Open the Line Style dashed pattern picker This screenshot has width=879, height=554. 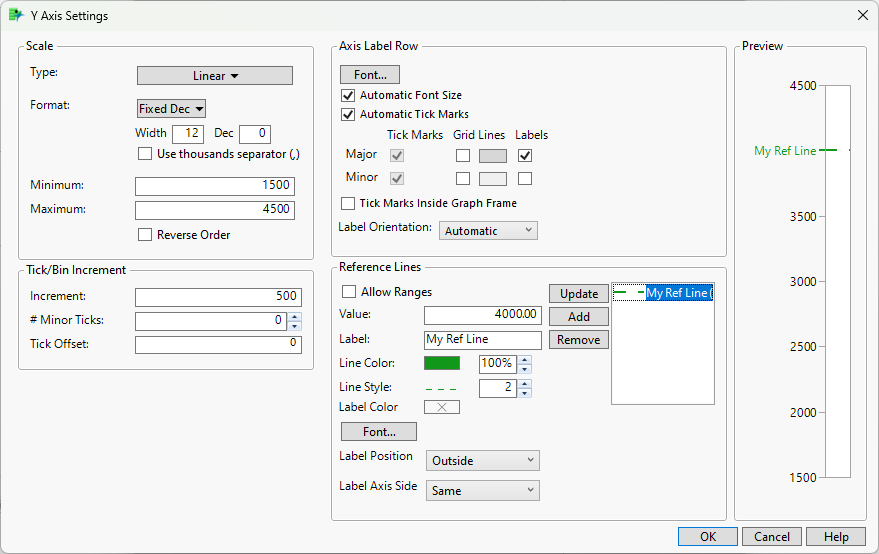pyautogui.click(x=441, y=388)
